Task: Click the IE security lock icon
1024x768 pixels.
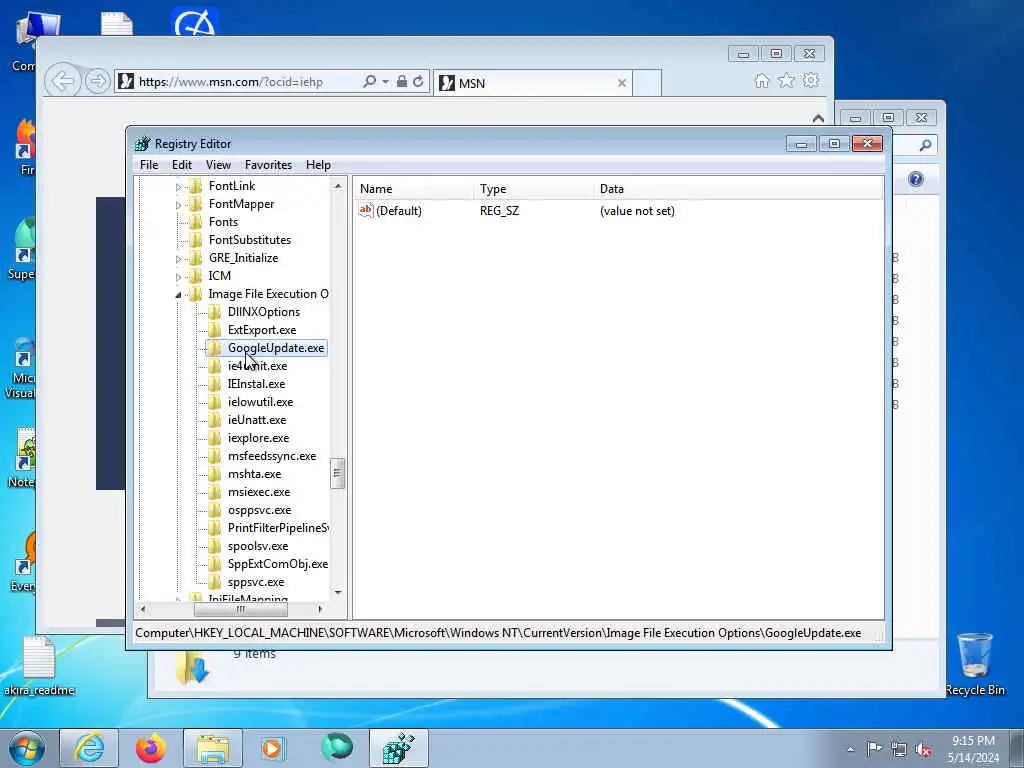Action: (x=402, y=82)
